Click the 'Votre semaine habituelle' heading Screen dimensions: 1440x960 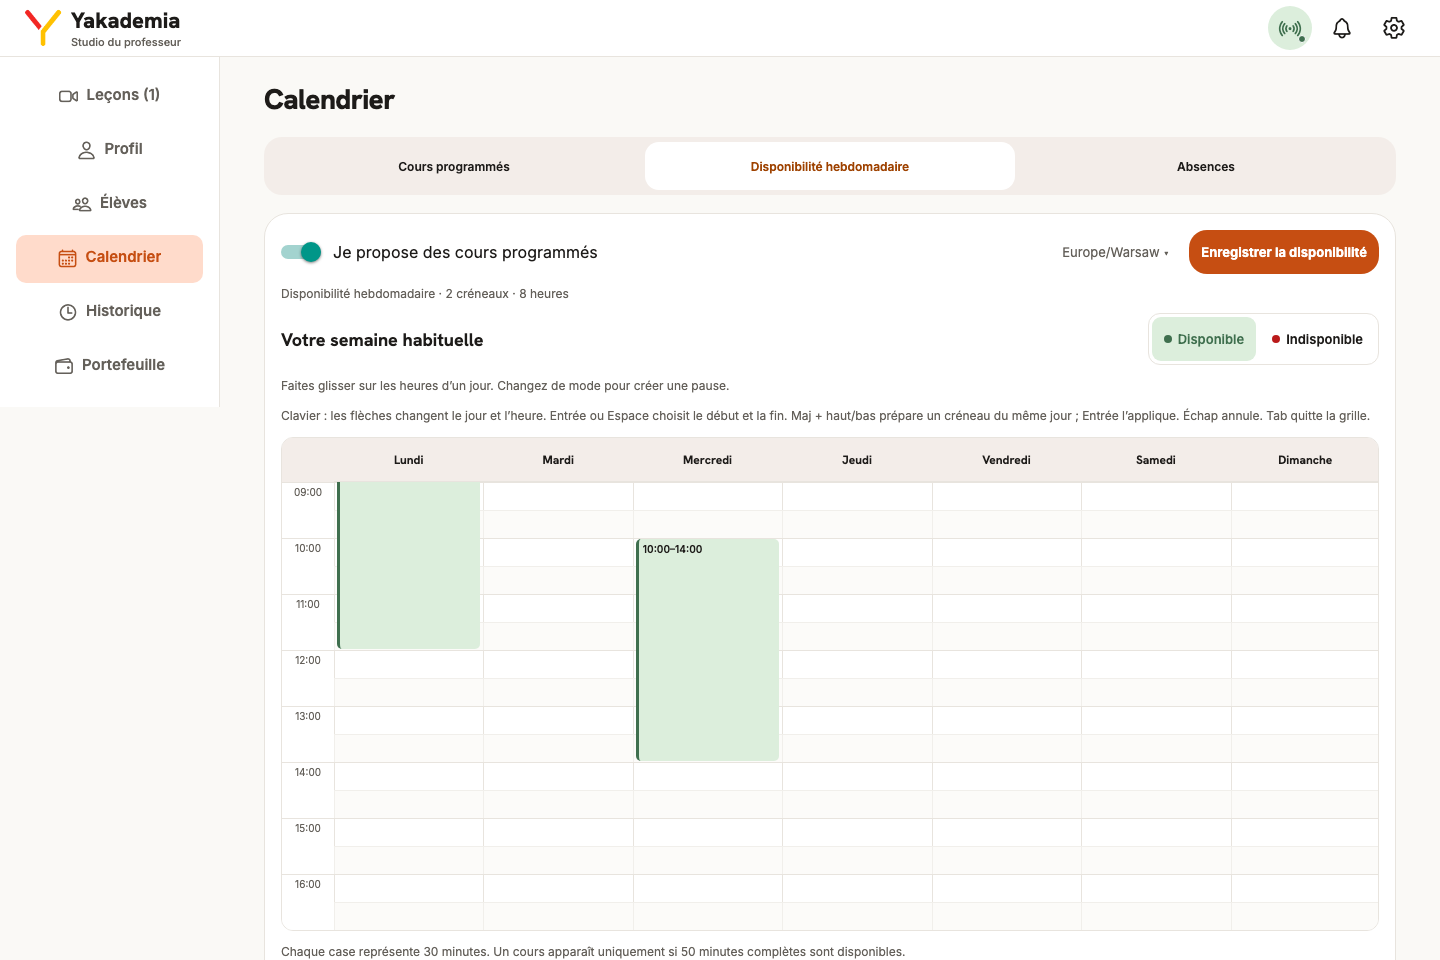tap(382, 340)
